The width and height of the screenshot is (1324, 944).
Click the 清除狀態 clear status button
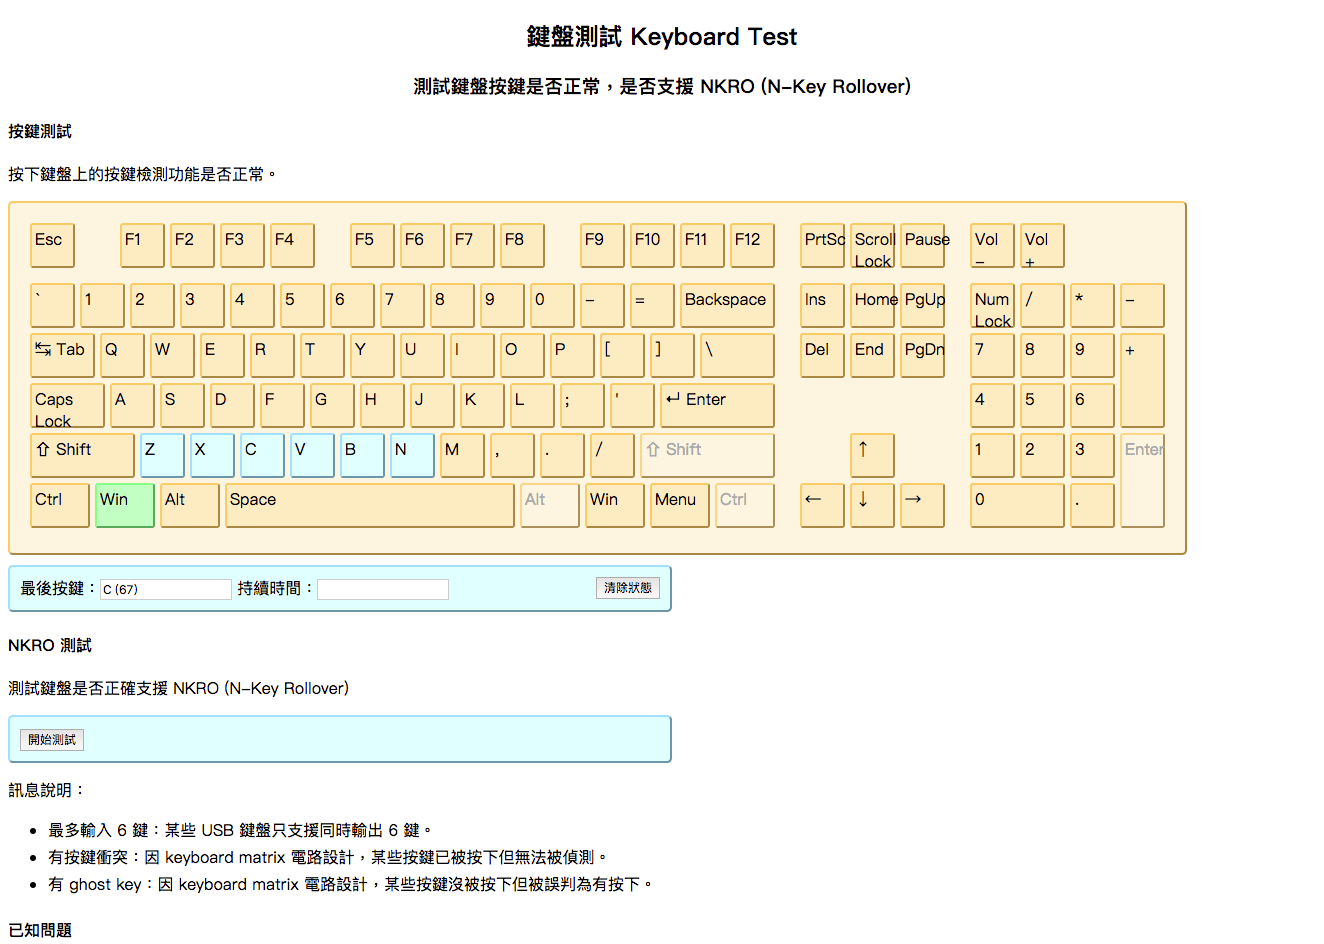click(x=627, y=588)
